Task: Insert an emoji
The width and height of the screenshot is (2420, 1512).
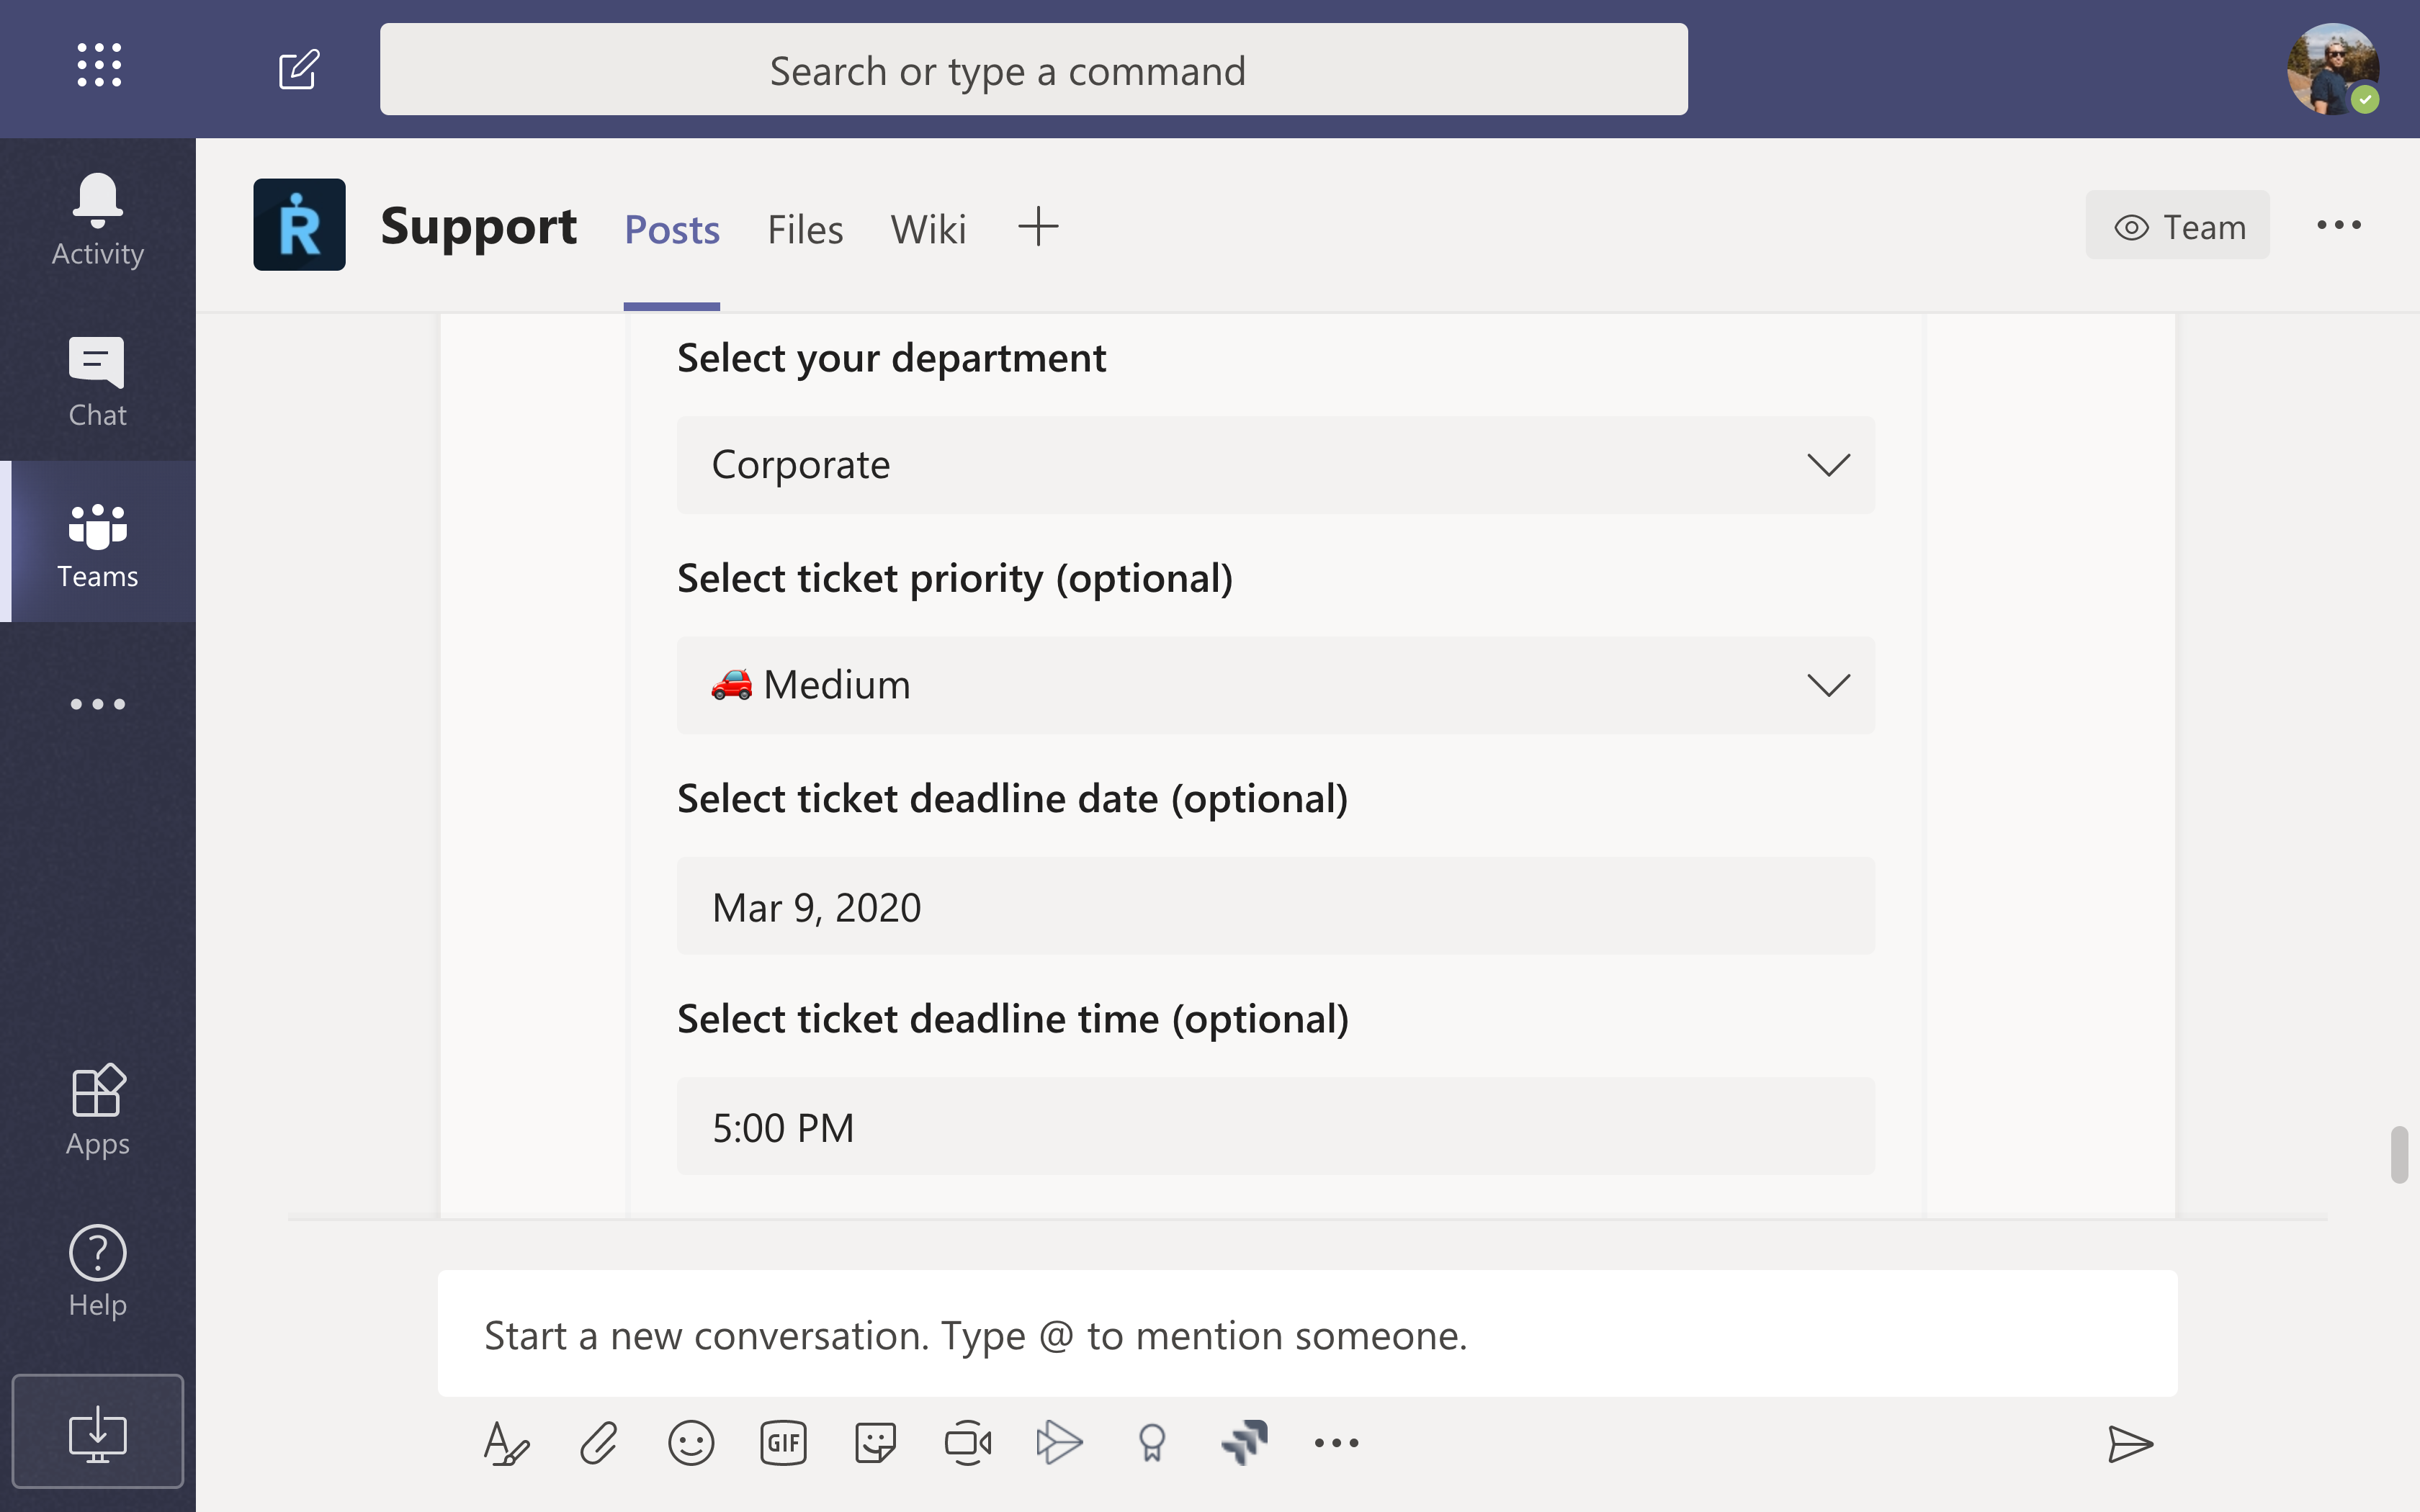Action: pos(690,1443)
